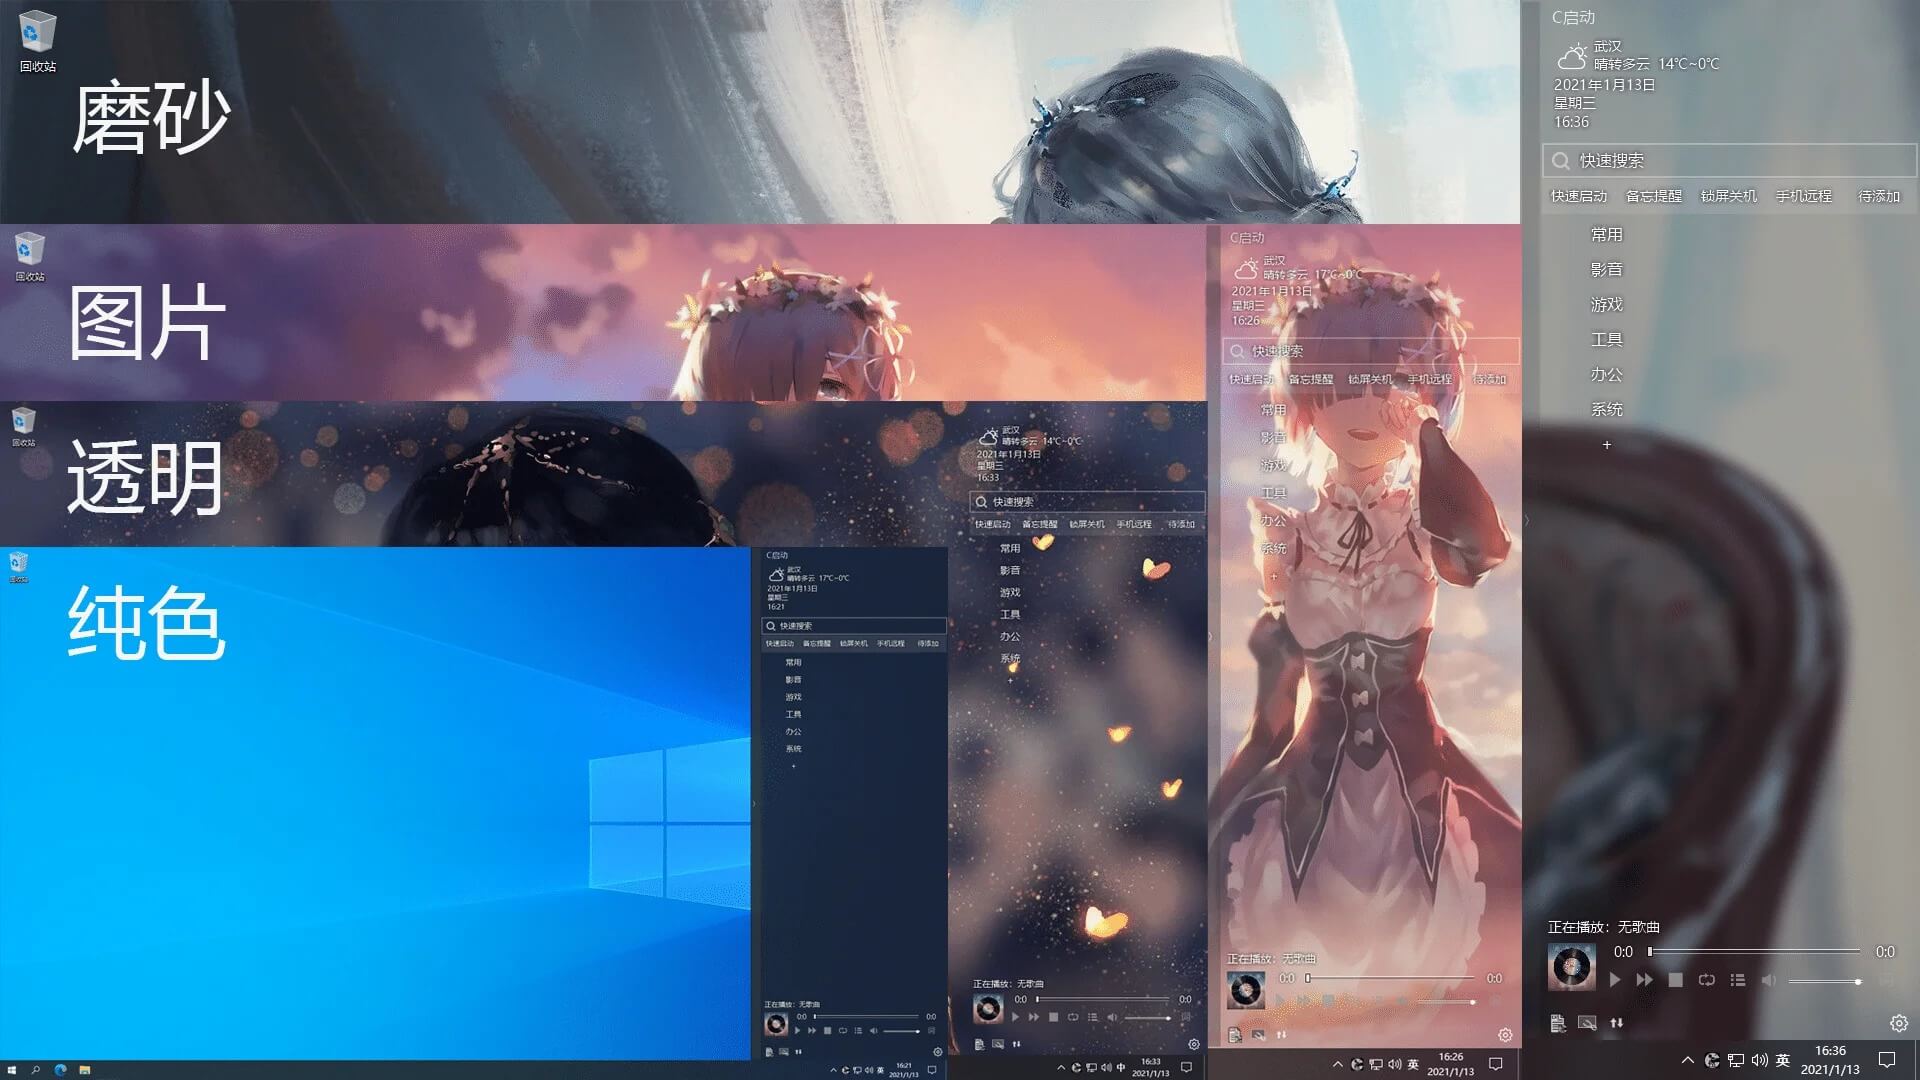
Task: Add category with plus below 系统 in frosted panel
Action: click(1607, 445)
